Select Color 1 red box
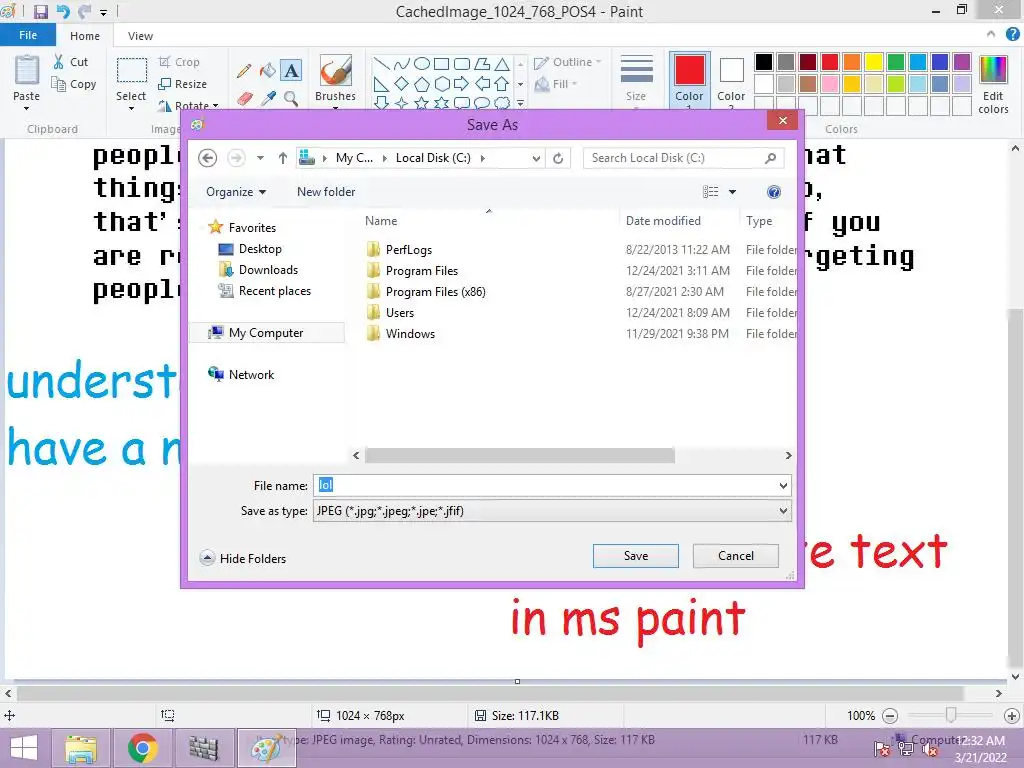The width and height of the screenshot is (1024, 768). 690,80
